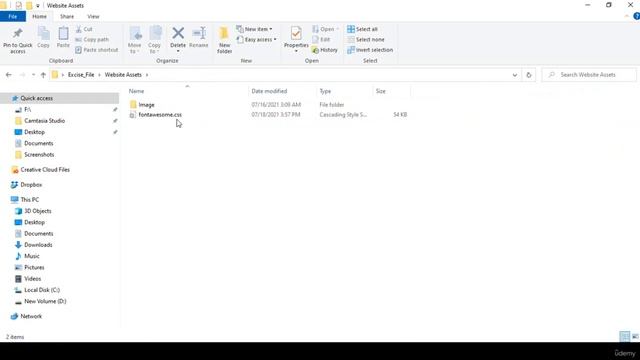Select This PC in sidebar

(x=29, y=200)
